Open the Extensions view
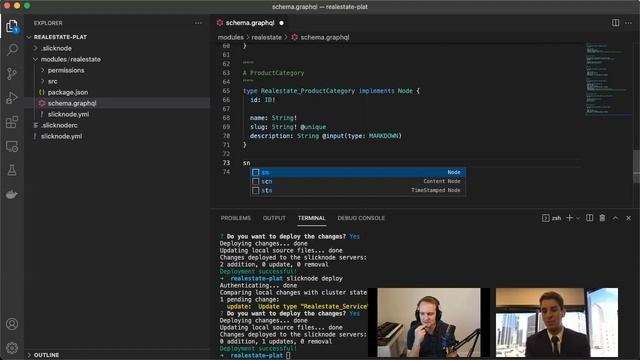The height and width of the screenshot is (360, 640). [x=12, y=122]
